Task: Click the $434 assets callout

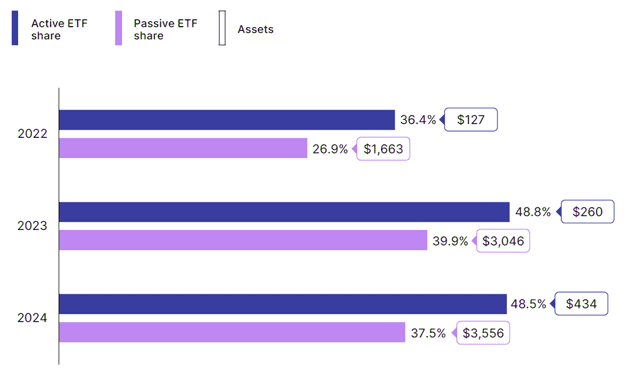Action: coord(581,304)
